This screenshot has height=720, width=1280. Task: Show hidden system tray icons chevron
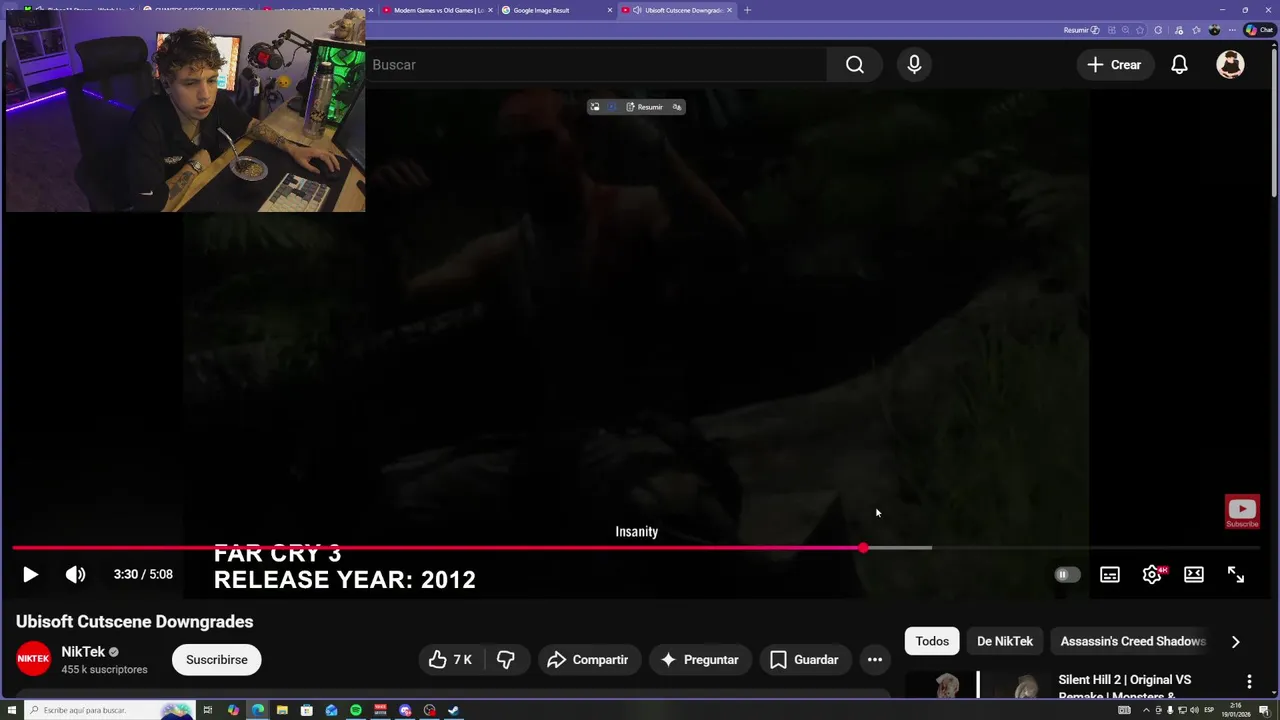(x=1146, y=711)
